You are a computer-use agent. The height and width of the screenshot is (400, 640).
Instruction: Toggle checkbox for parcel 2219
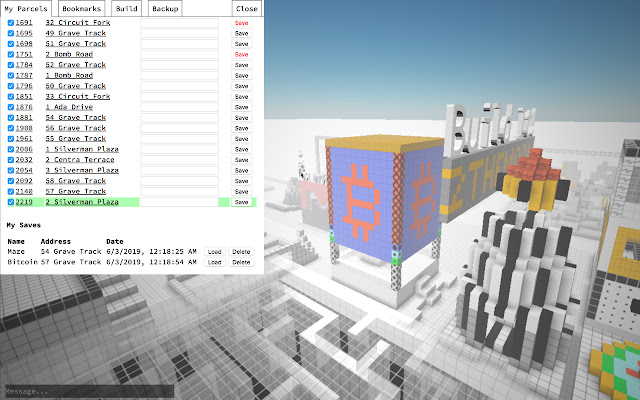(11, 202)
